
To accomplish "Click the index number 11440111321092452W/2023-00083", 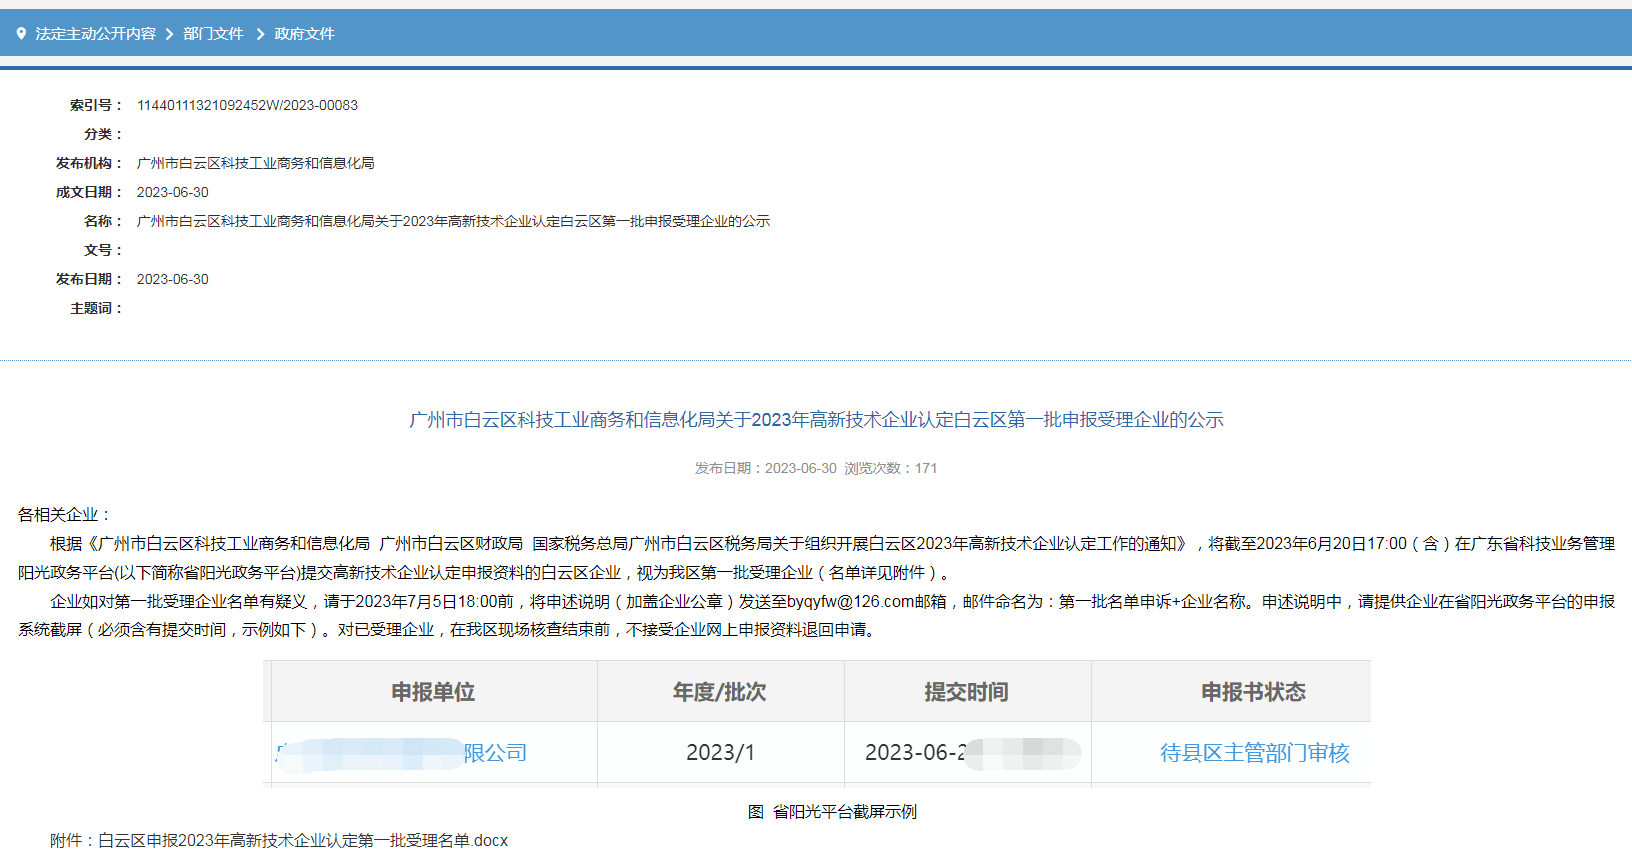I will (x=247, y=105).
